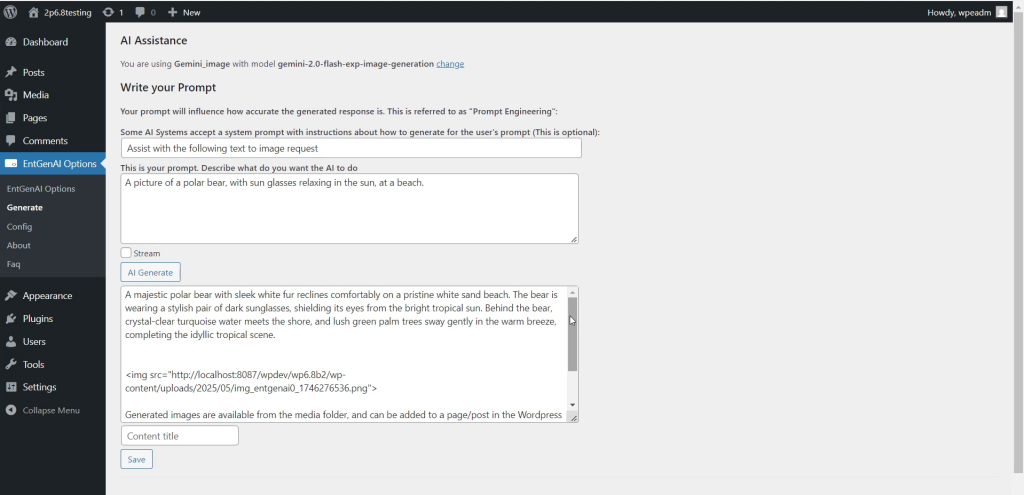The image size is (1024, 495).
Task: Click the Howdy, wpeadm account text
Action: coord(959,12)
